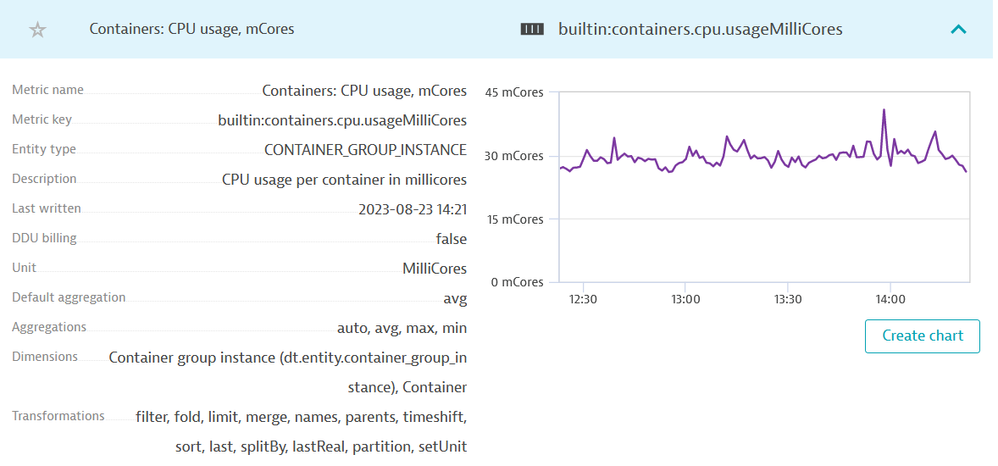Click the Aggregations list auto, avg, max, min
Viewport: 998px width, 466px height.
click(x=402, y=328)
